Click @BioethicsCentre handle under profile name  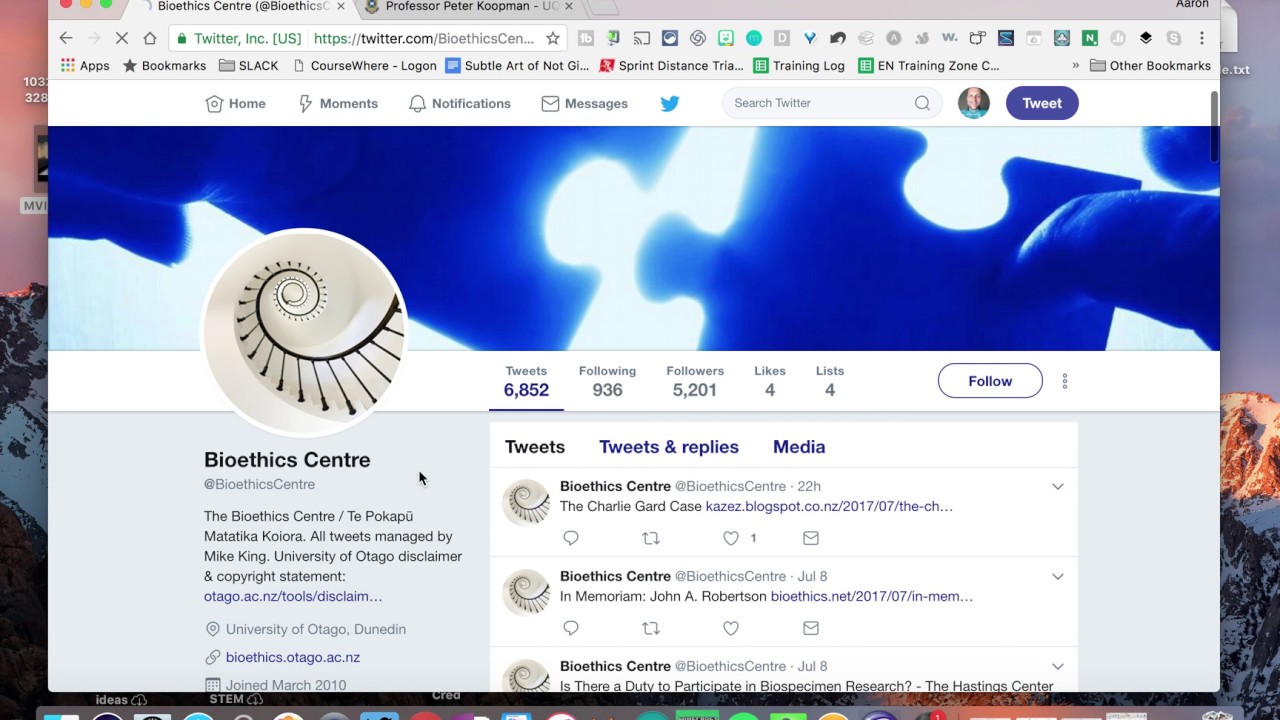point(260,484)
